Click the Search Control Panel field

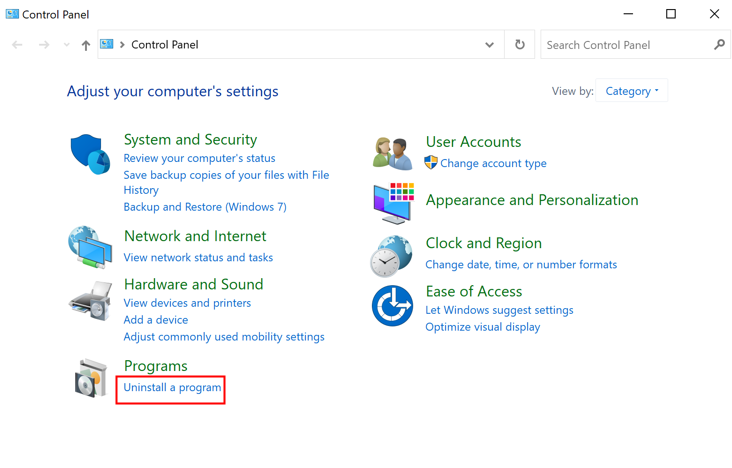coord(625,45)
